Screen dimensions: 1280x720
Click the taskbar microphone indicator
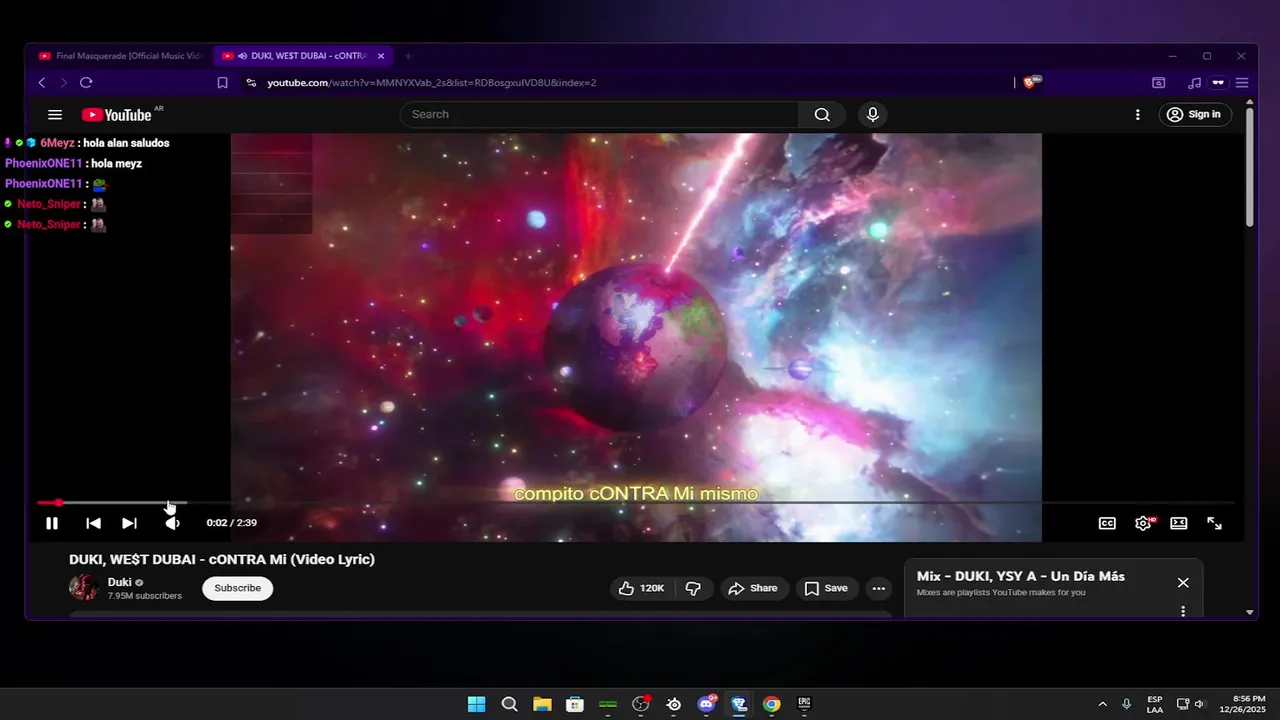point(1127,704)
